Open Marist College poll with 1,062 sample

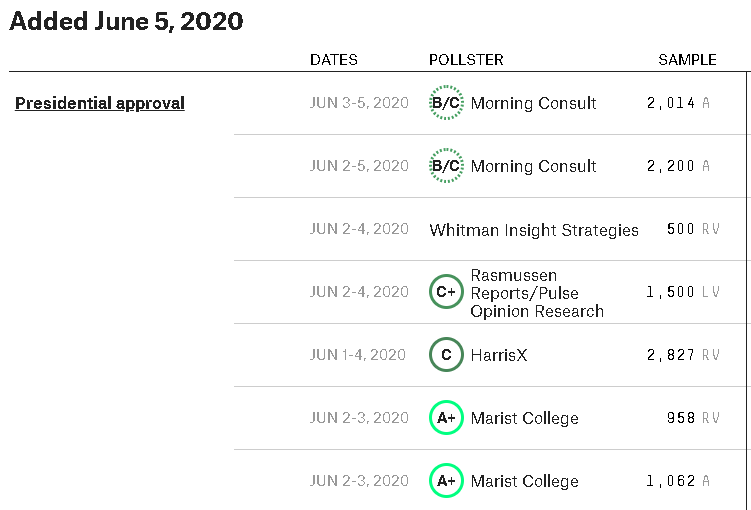(x=524, y=481)
